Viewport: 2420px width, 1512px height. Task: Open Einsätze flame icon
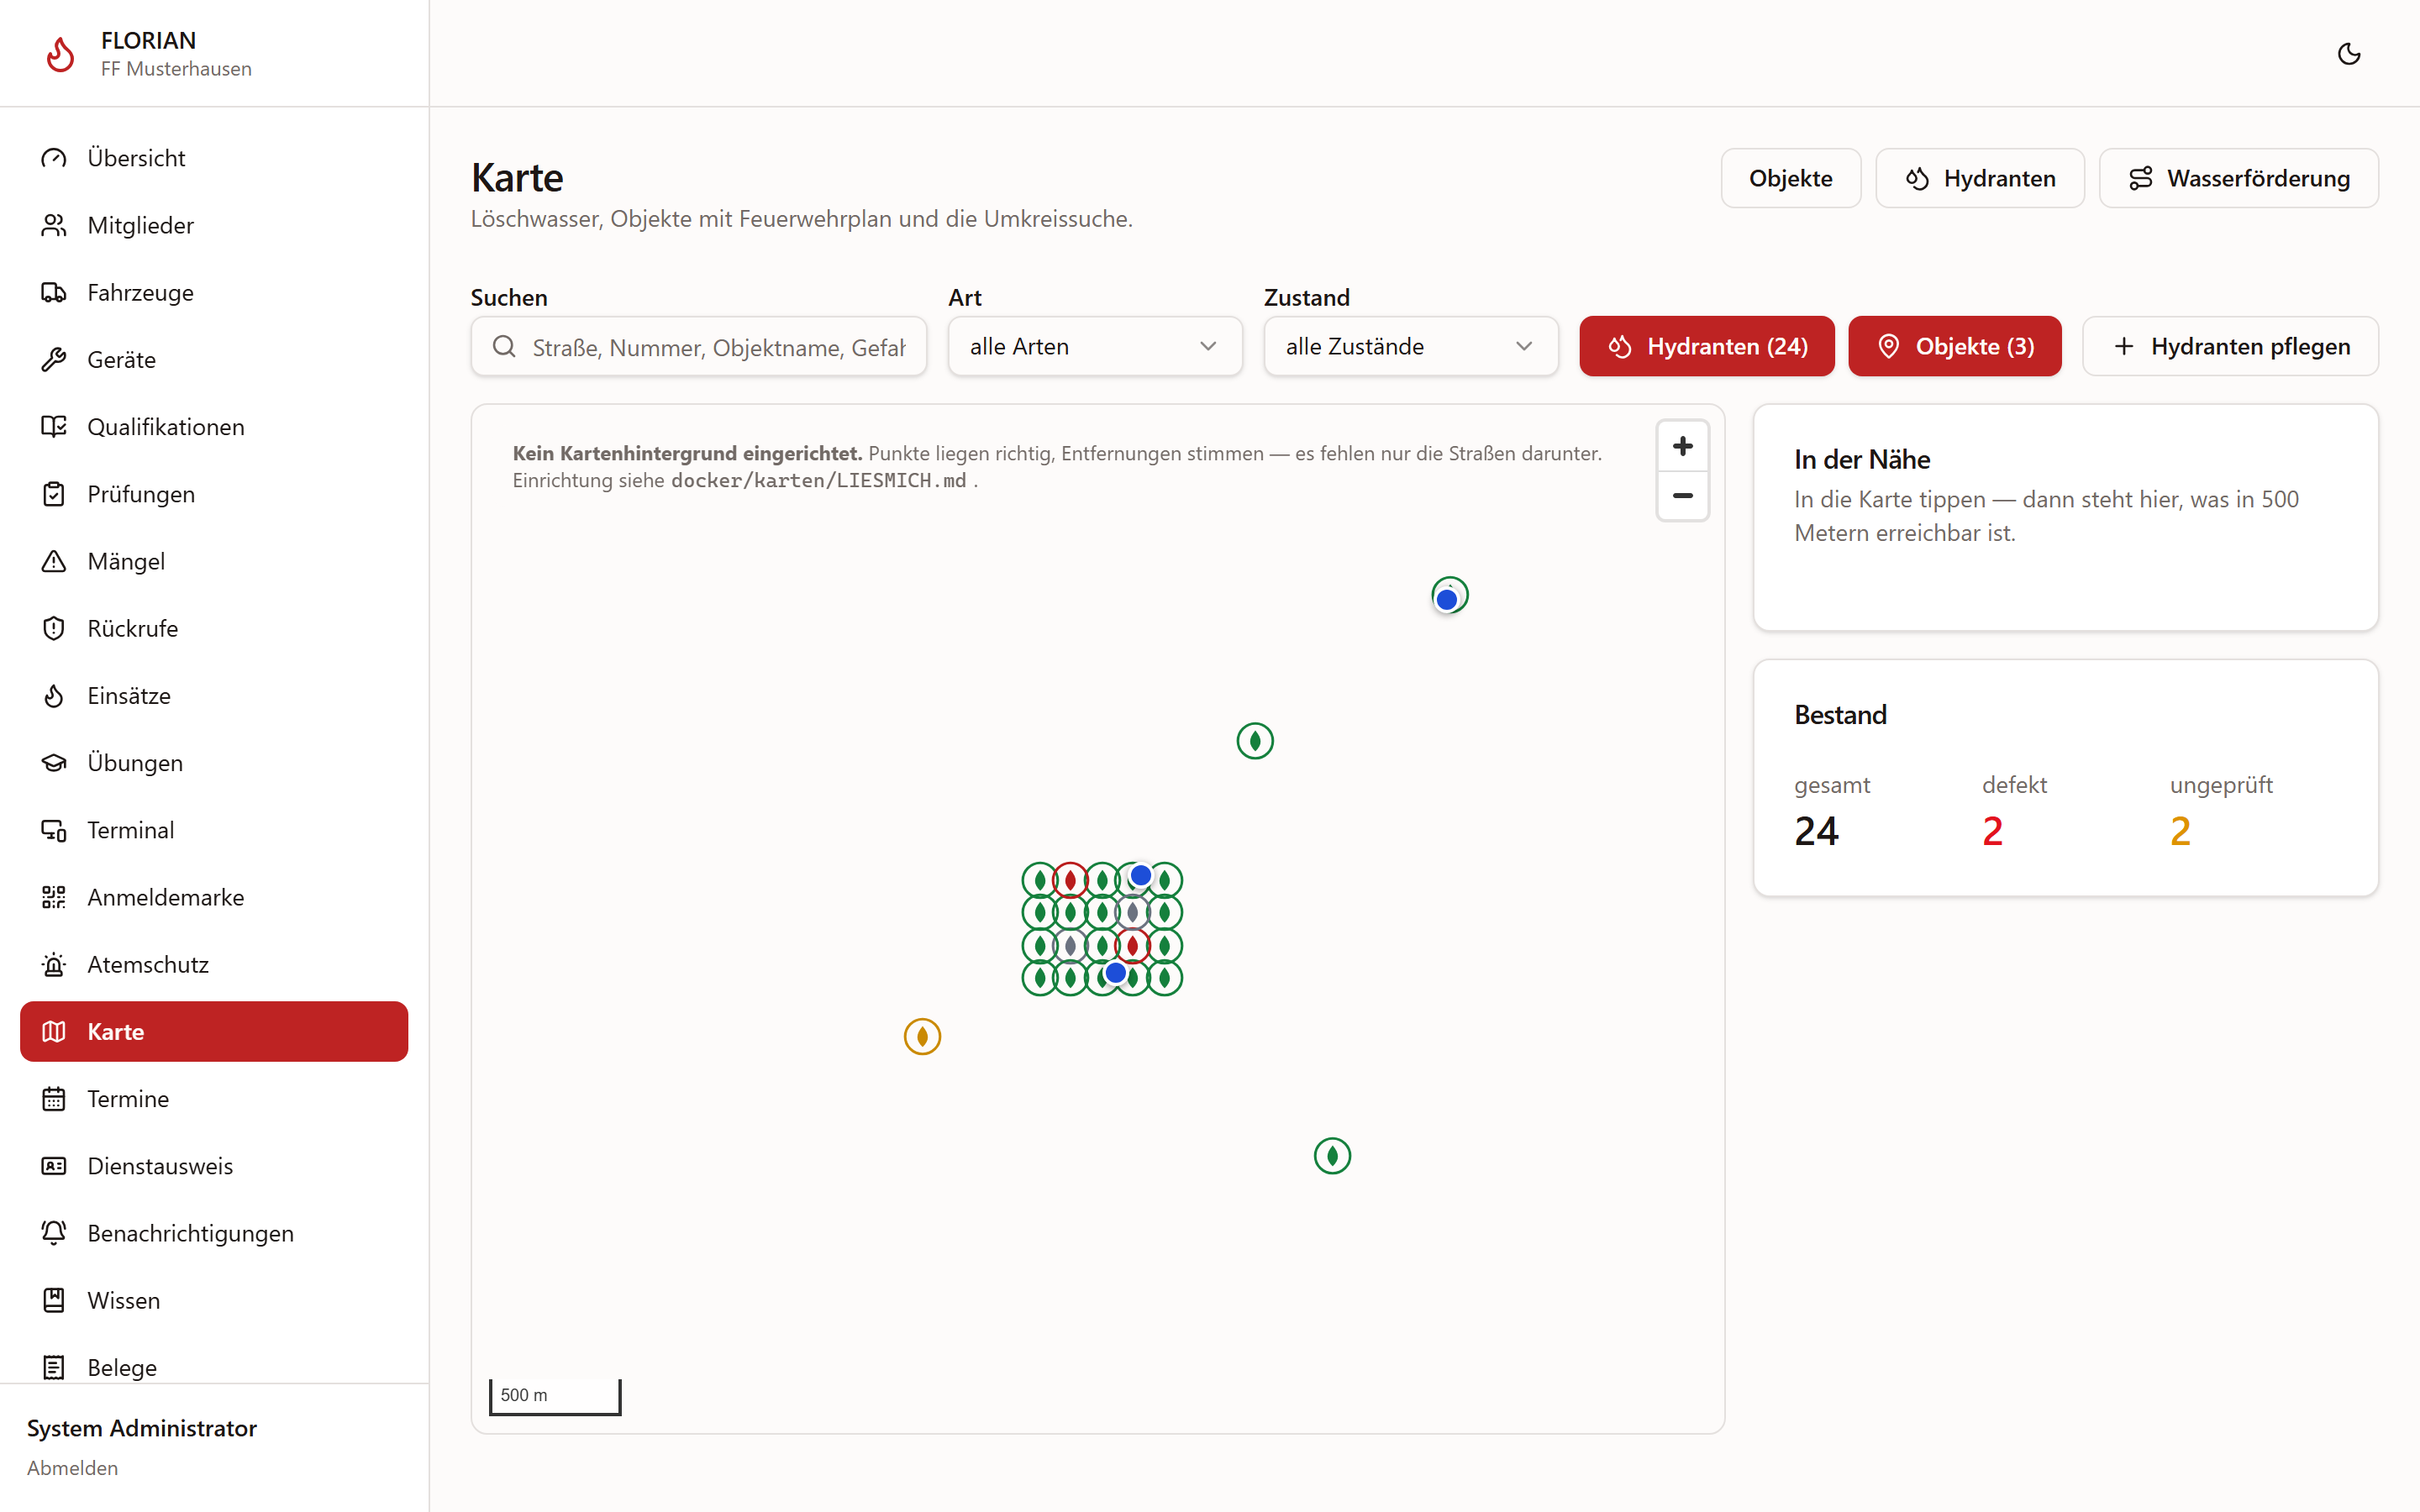click(54, 695)
